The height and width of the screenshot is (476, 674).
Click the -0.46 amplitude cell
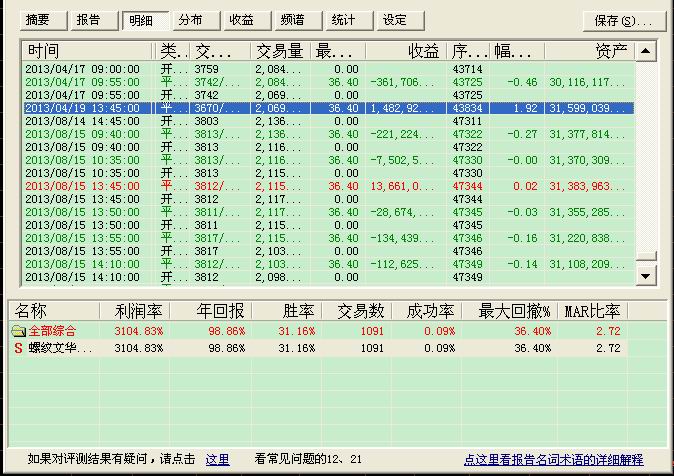[522, 82]
